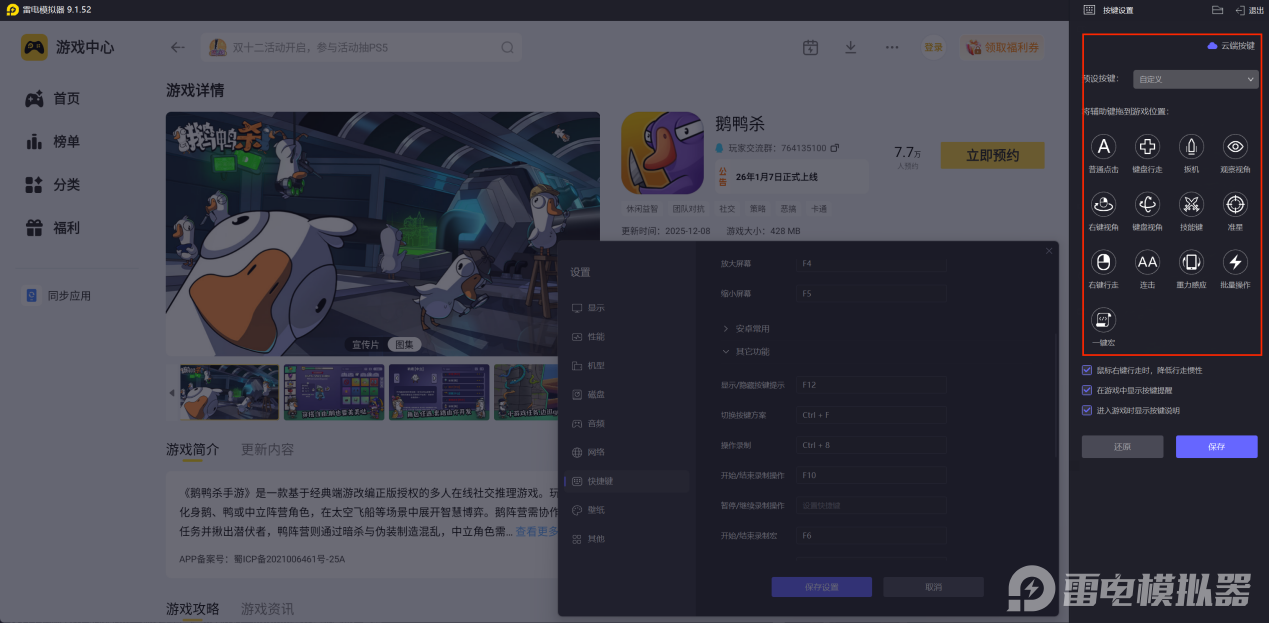
Task: Open 网络 settings tab
Action: pyautogui.click(x=627, y=452)
